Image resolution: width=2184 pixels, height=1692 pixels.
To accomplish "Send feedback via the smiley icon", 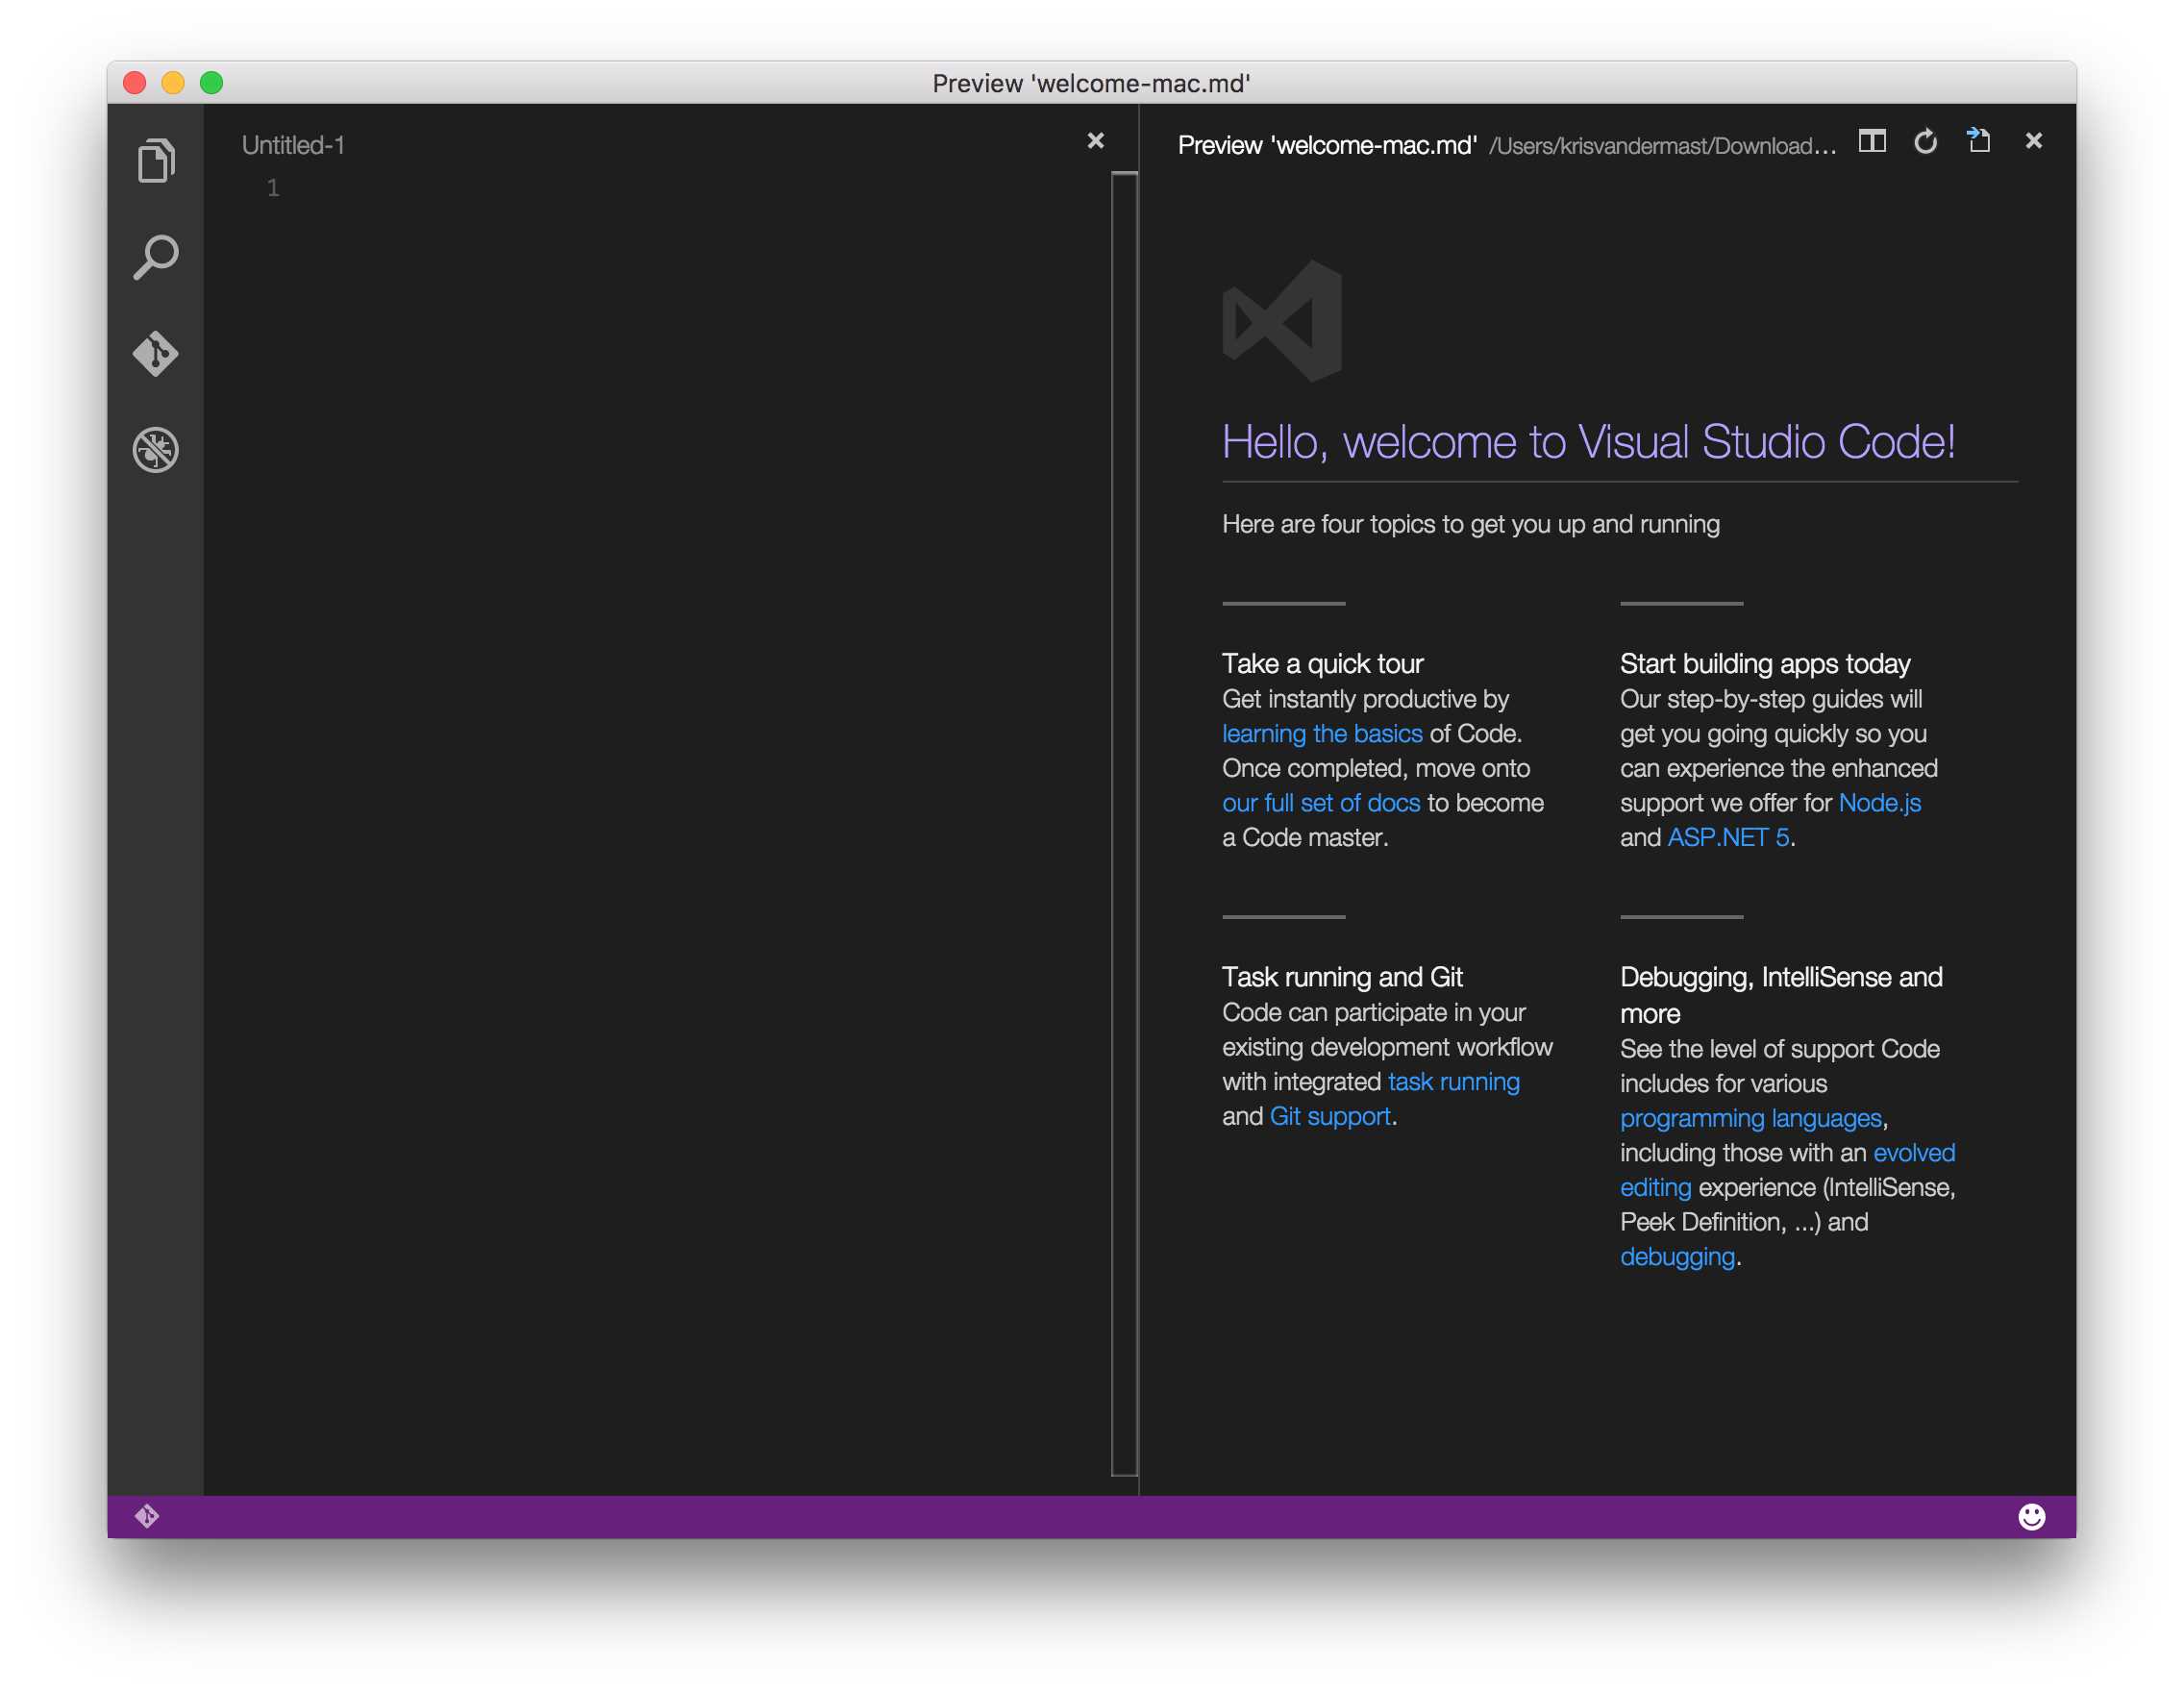I will coord(2029,1515).
